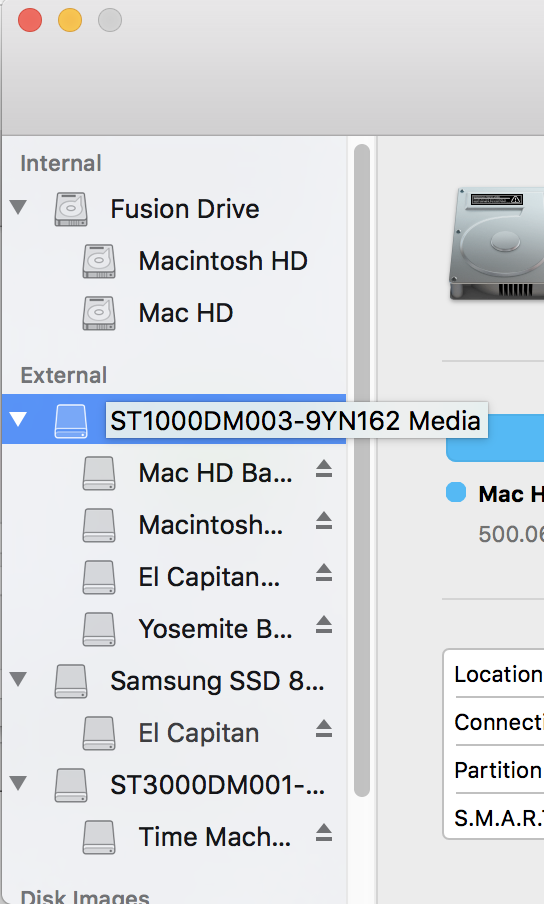Click the large hard drive image
This screenshot has width=544, height=904.
pos(496,243)
